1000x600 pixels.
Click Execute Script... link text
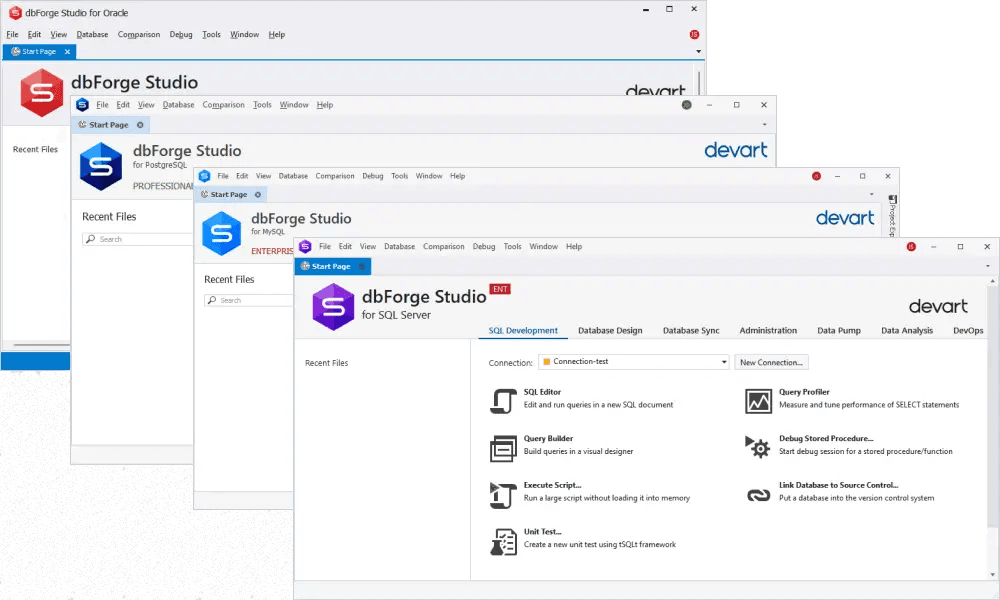(x=552, y=485)
